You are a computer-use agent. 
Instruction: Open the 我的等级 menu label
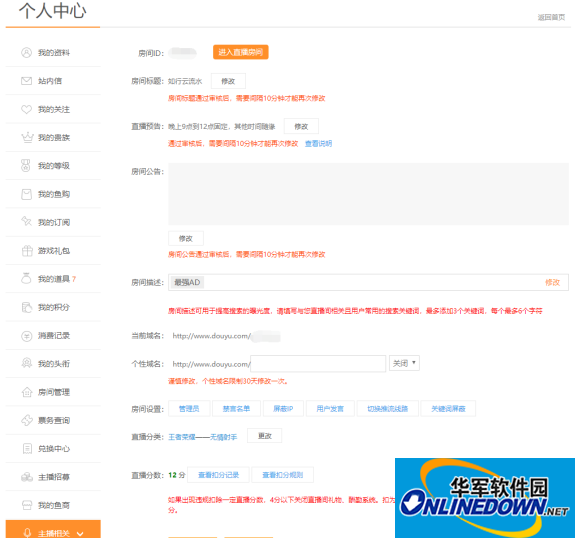coord(54,166)
